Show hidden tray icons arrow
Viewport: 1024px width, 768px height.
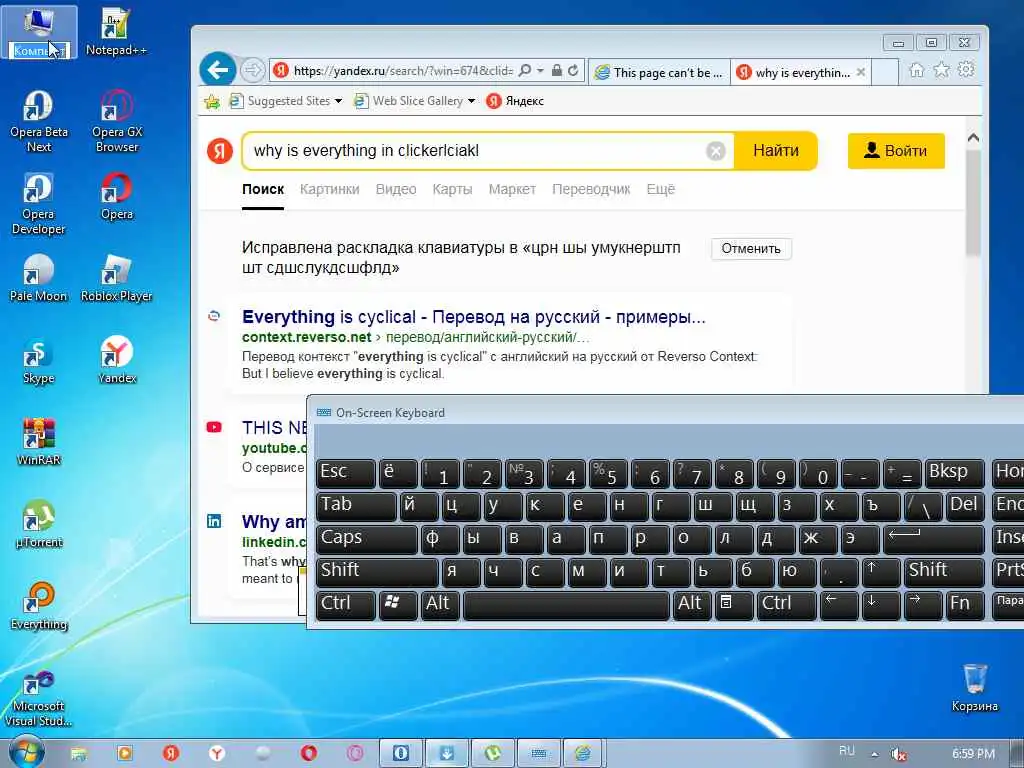(x=875, y=754)
